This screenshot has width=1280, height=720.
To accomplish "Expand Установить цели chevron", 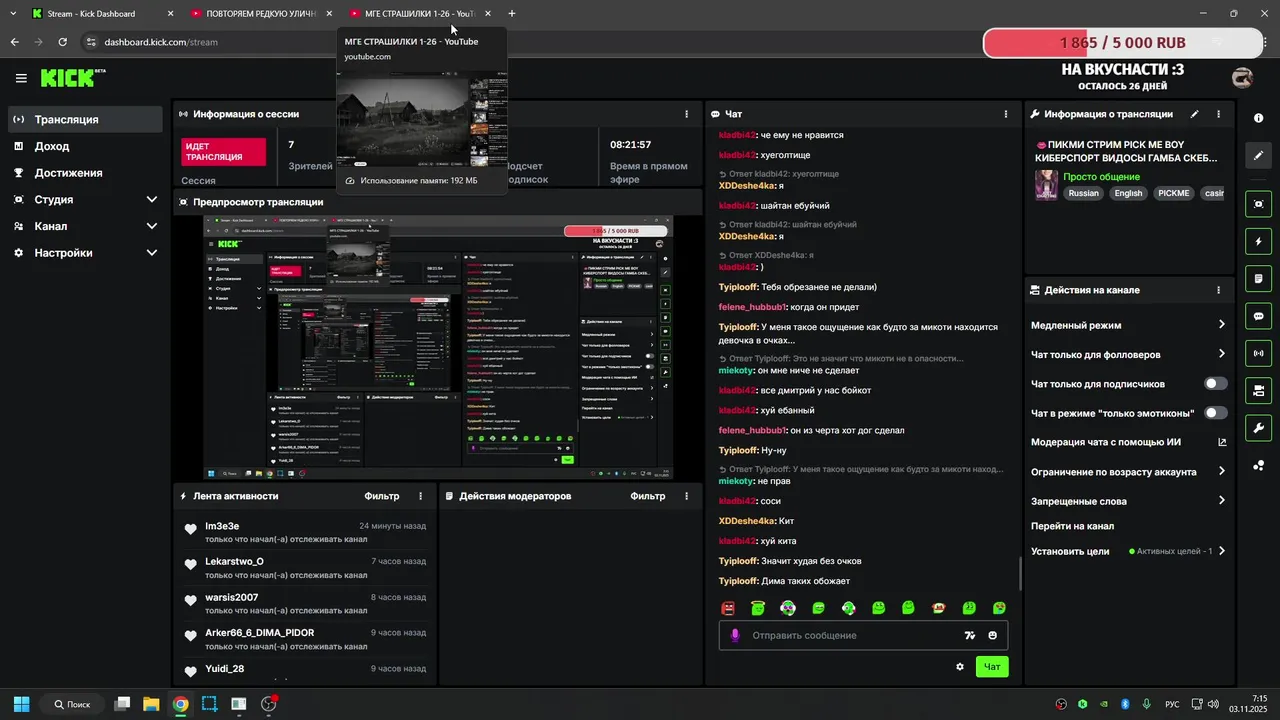I will [x=1221, y=551].
